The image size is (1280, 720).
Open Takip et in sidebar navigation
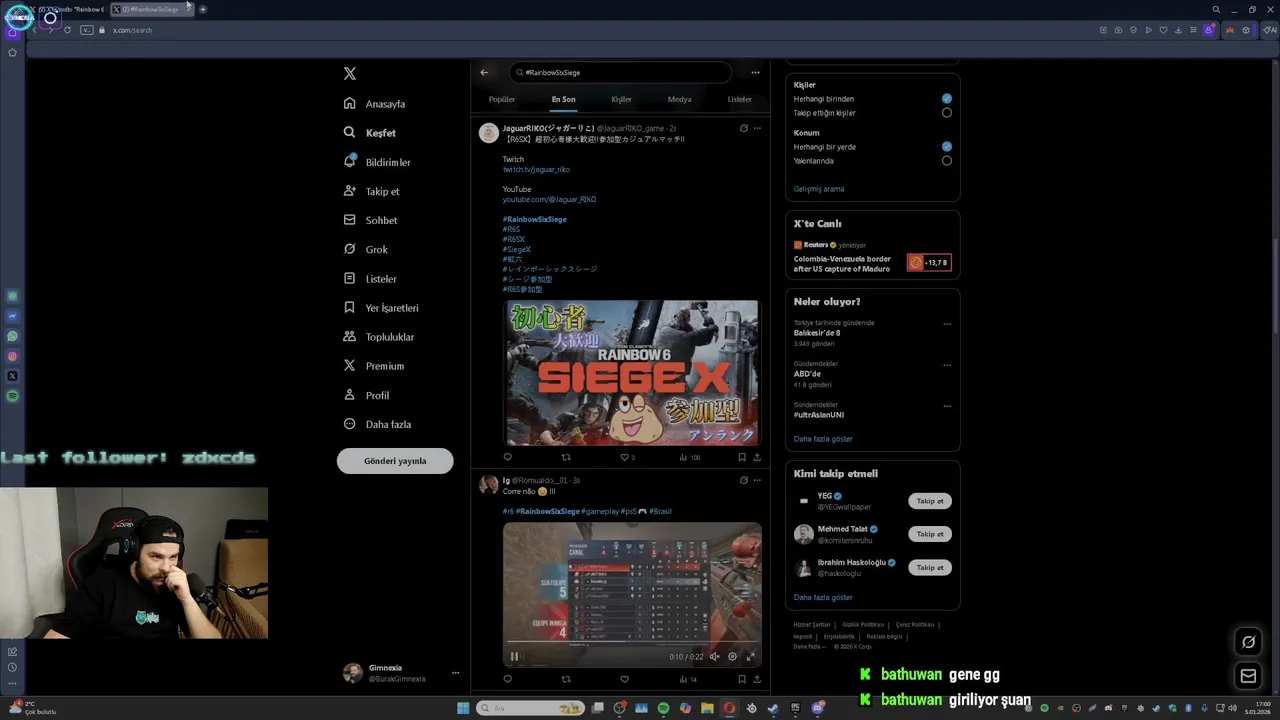pos(371,191)
